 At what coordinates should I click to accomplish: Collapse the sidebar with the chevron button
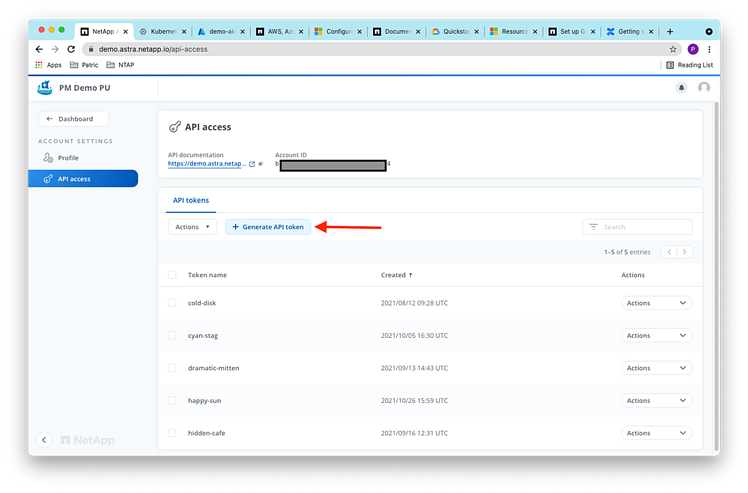(x=44, y=440)
